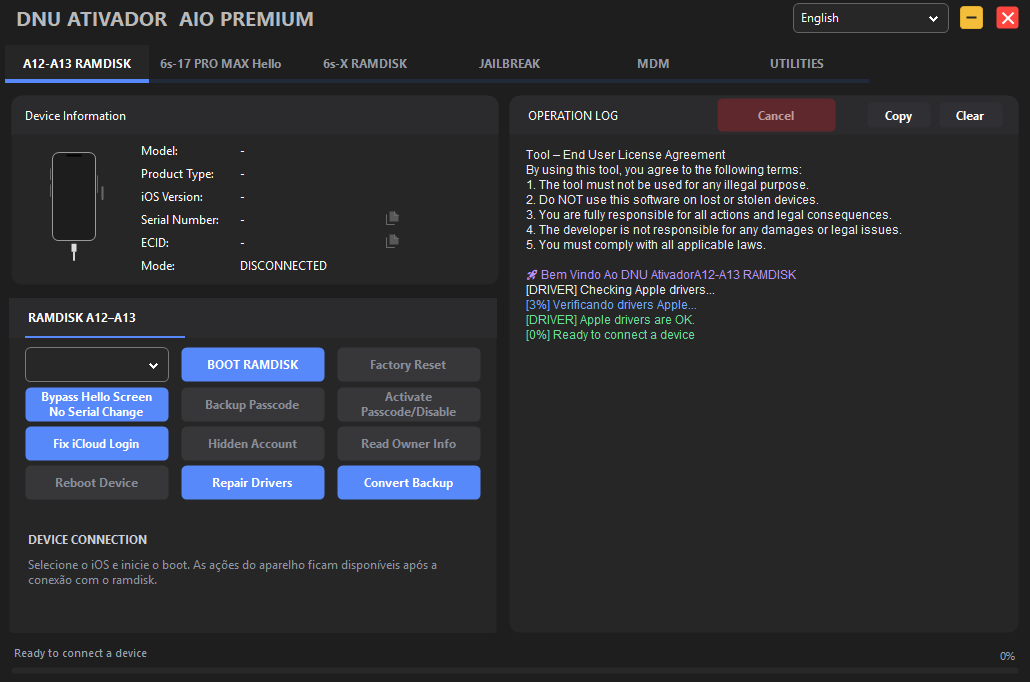The image size is (1030, 682).
Task: Go to the JAILBREAK tab
Action: (509, 64)
